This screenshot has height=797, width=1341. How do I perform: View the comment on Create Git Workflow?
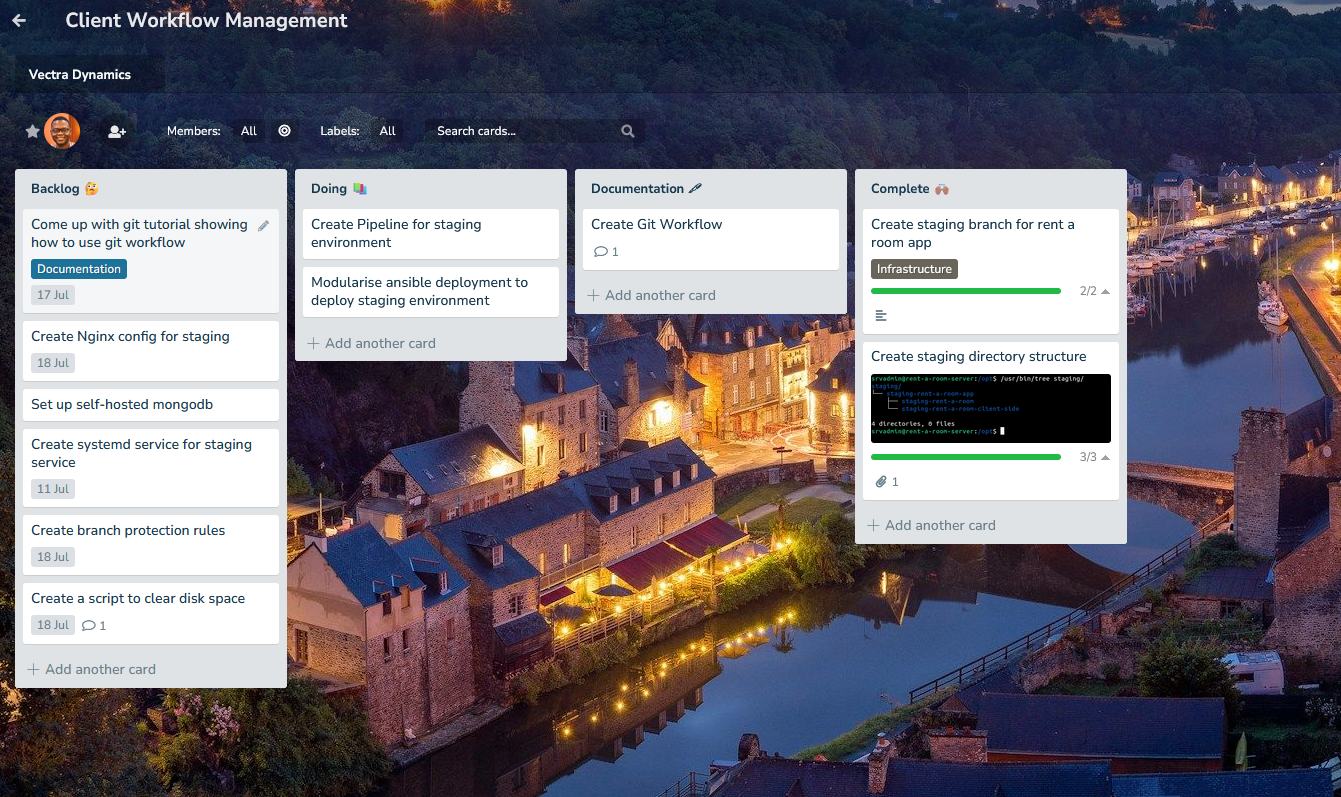[x=606, y=252]
